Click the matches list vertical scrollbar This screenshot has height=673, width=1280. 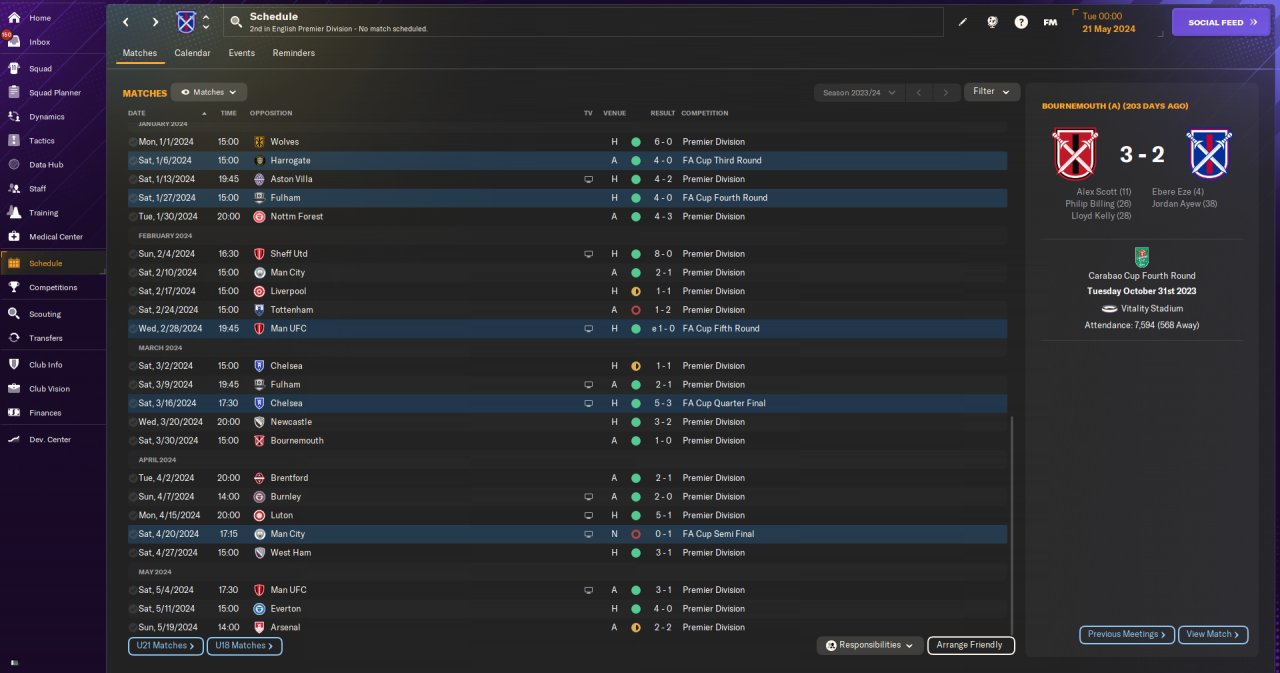(x=1012, y=525)
